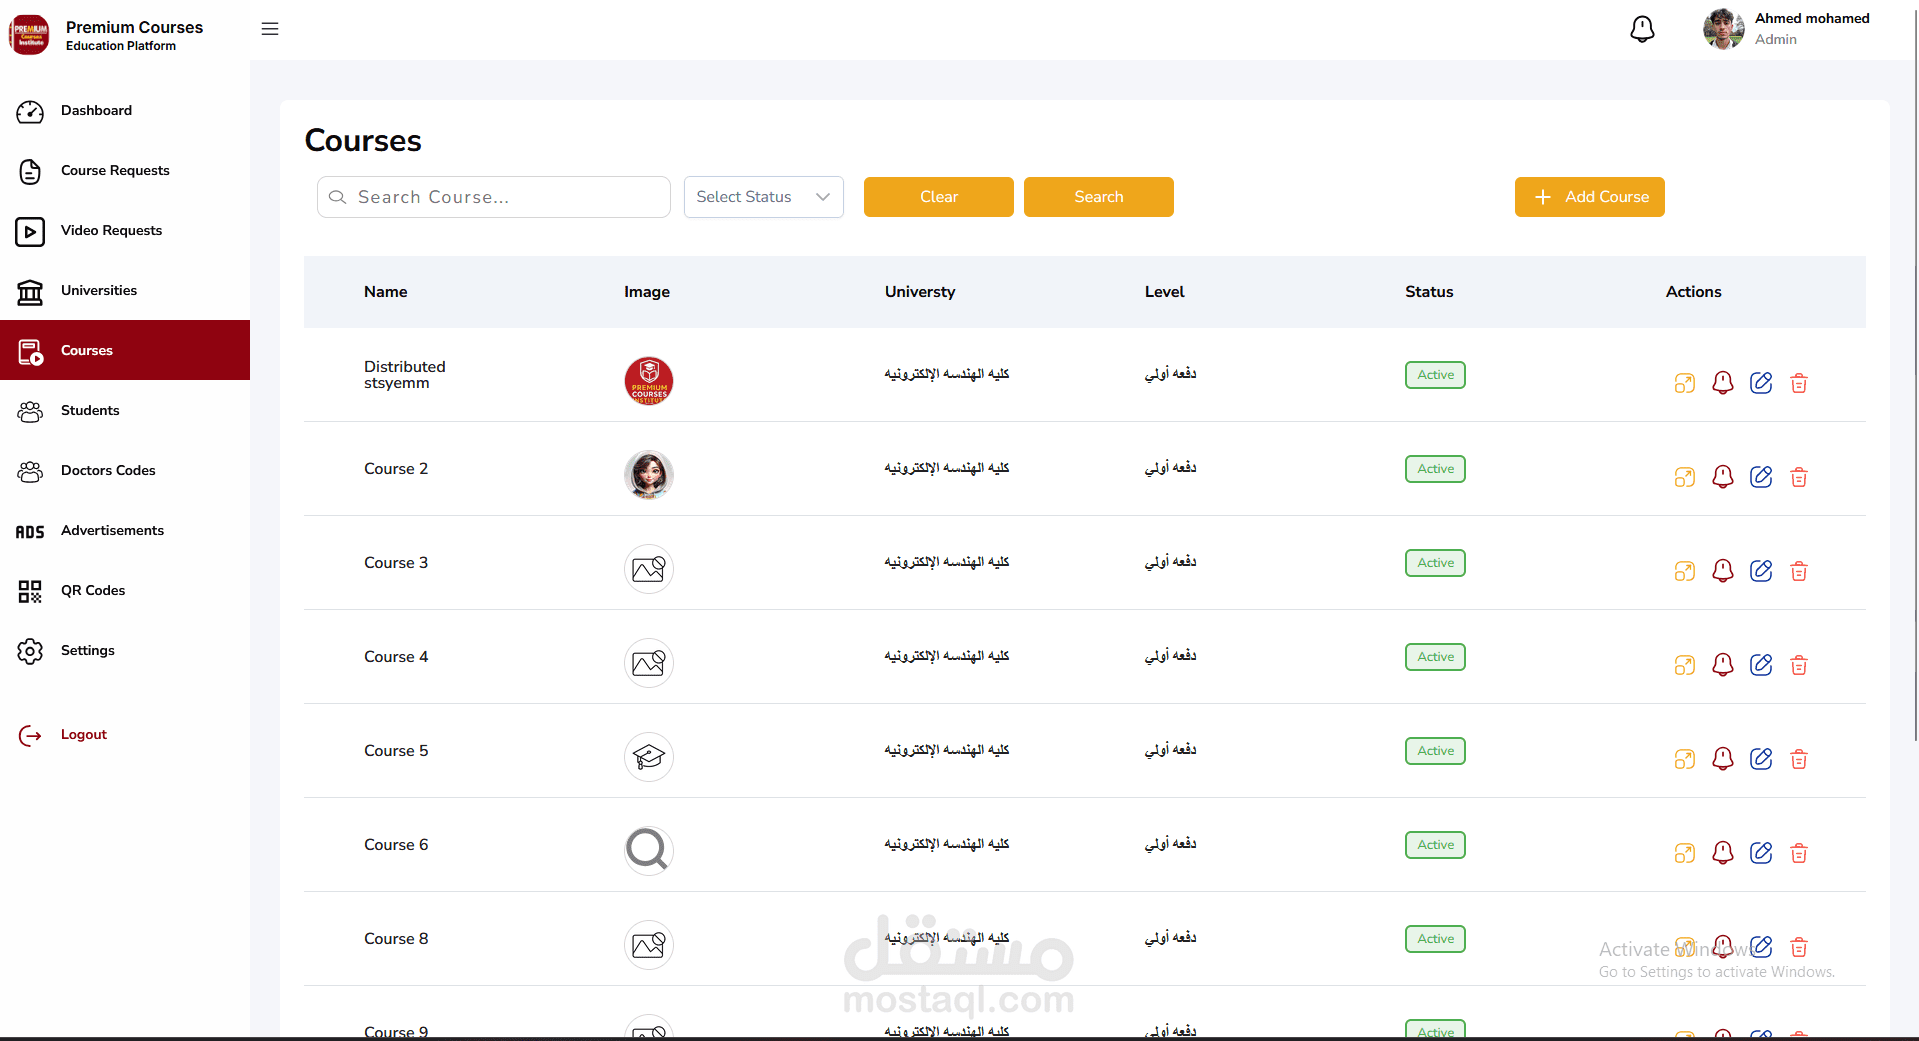Click Course 6 magnifier image thumbnail
The height and width of the screenshot is (1041, 1919).
point(649,851)
